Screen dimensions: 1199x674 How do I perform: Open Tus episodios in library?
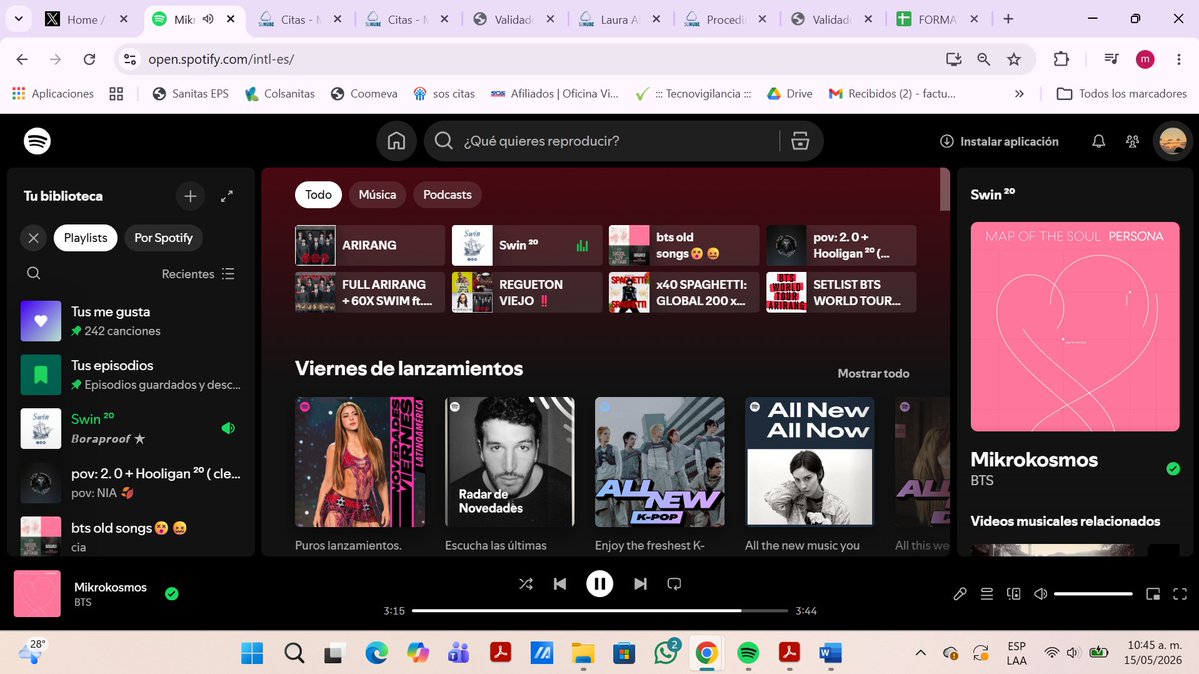coord(131,375)
